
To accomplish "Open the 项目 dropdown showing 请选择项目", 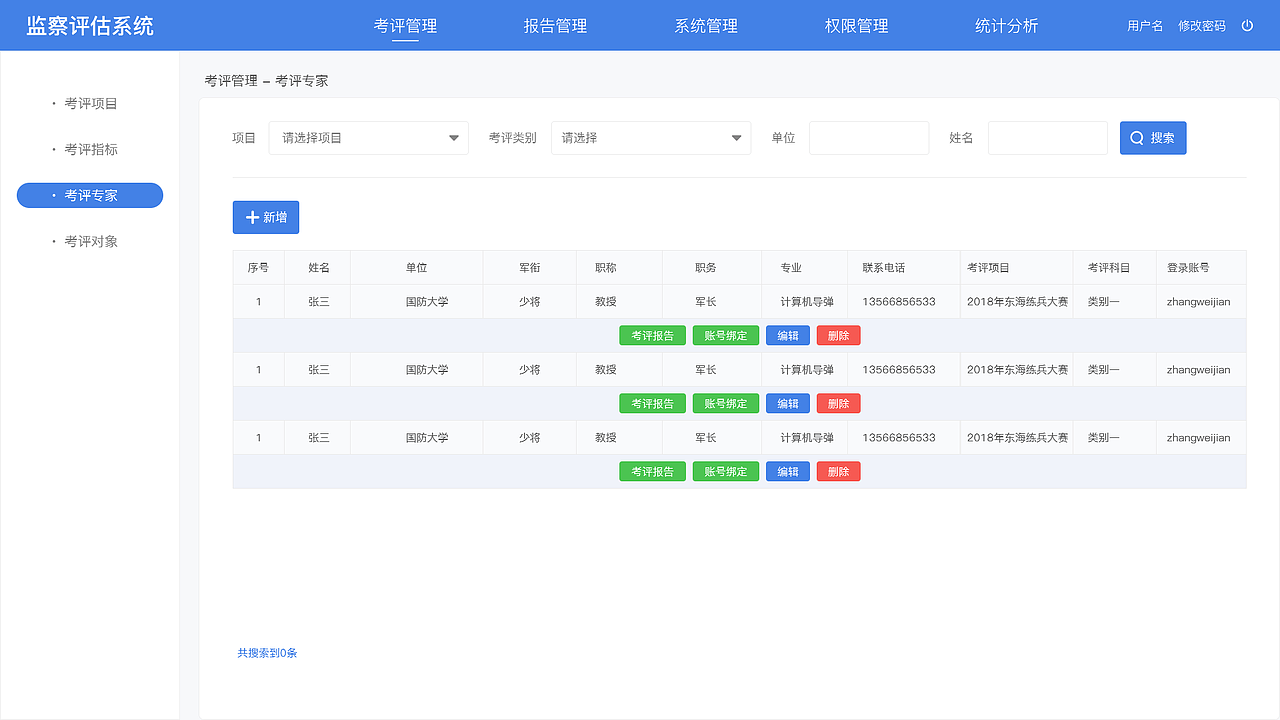I will (368, 137).
